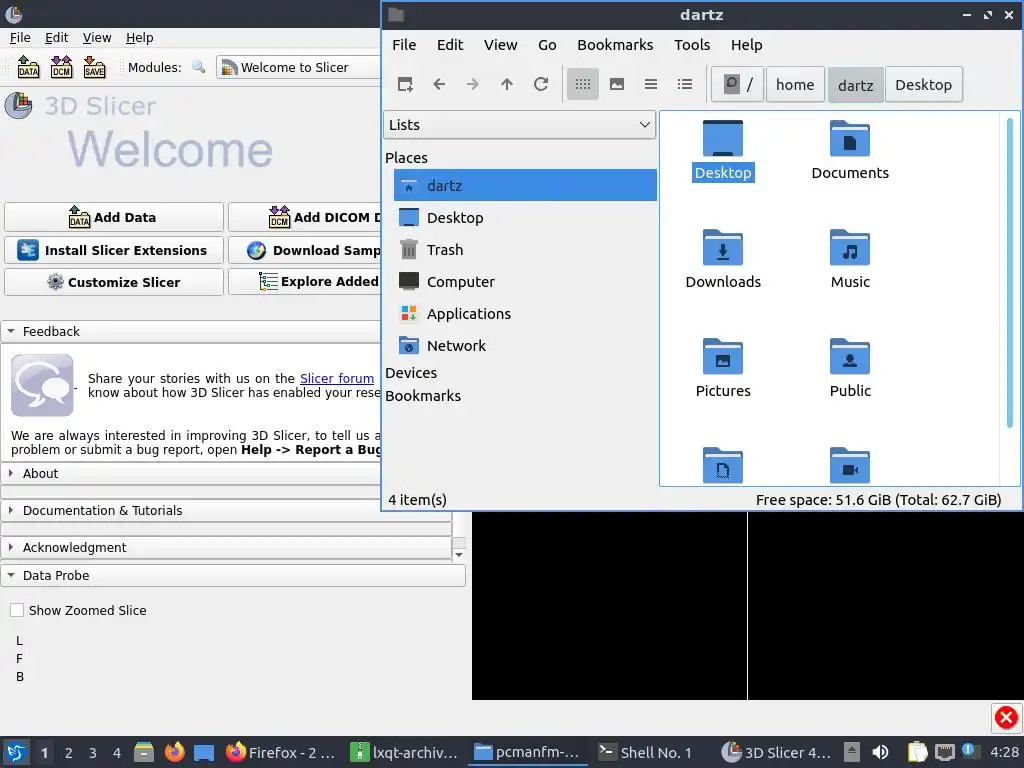The height and width of the screenshot is (768, 1024).
Task: Open Slicer's File menu
Action: [x=20, y=37]
